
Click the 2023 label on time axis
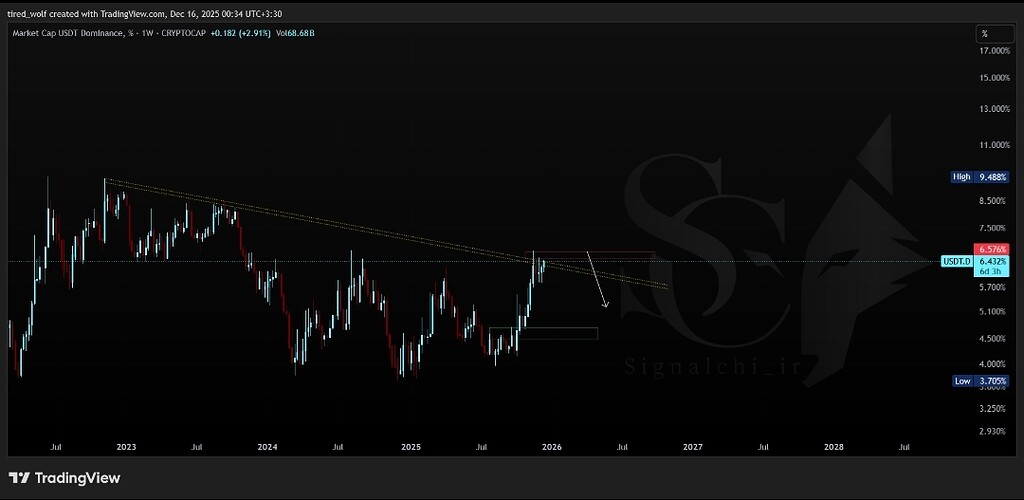(126, 449)
